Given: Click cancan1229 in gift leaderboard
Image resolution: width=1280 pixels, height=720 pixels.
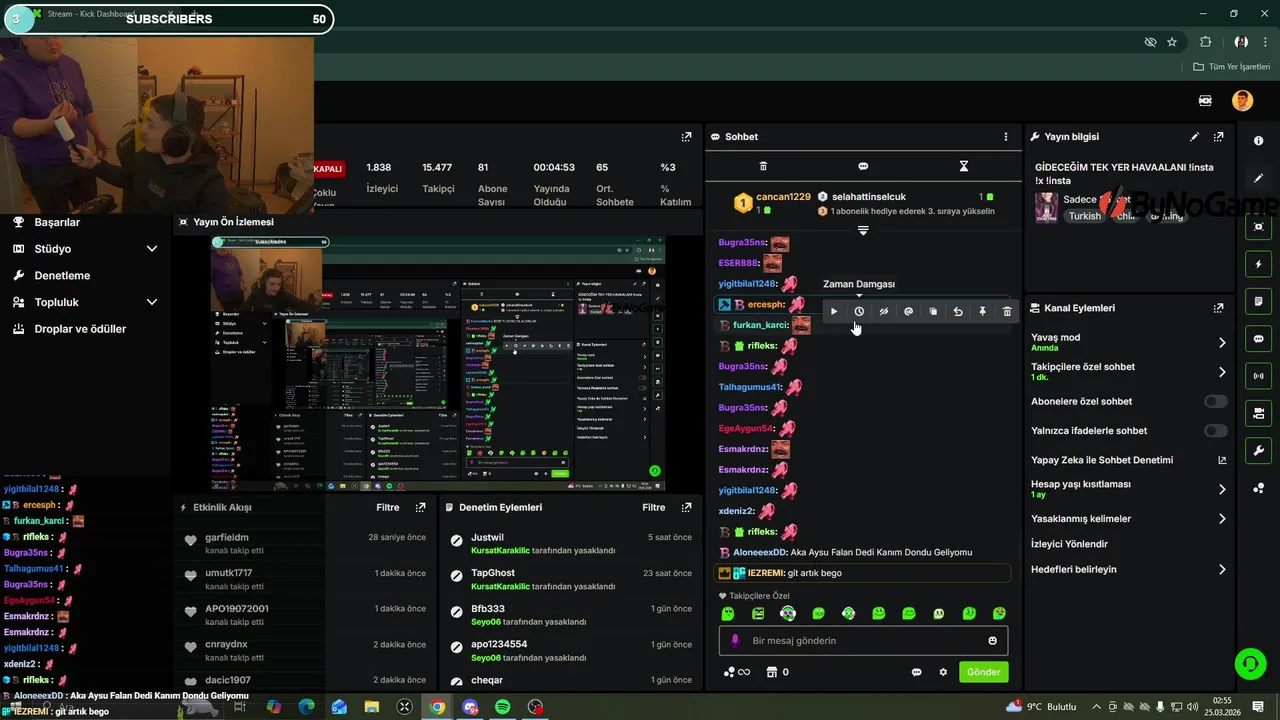Looking at the screenshot, I should pyautogui.click(x=783, y=197).
